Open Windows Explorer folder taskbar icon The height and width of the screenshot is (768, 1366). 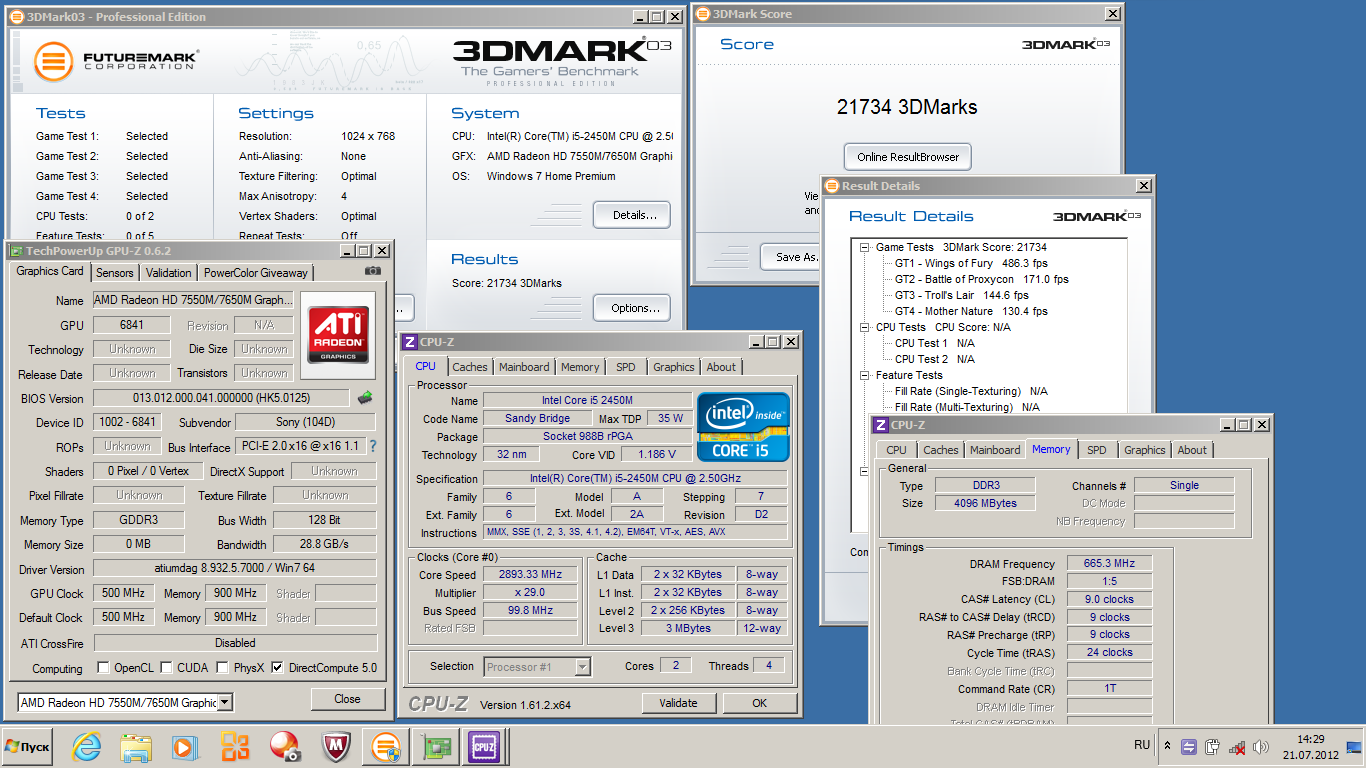point(135,746)
